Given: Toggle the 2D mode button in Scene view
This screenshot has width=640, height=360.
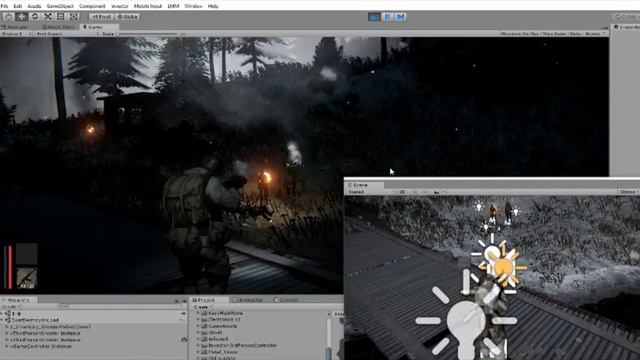Looking at the screenshot, I should [402, 192].
